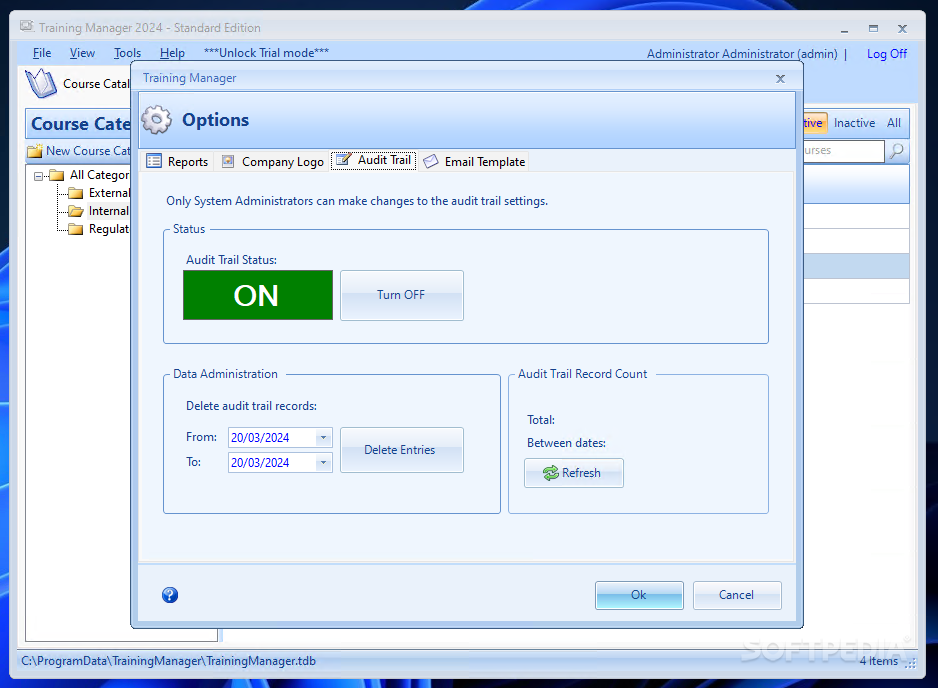Click the Email Template envelope icon

pyautogui.click(x=431, y=162)
